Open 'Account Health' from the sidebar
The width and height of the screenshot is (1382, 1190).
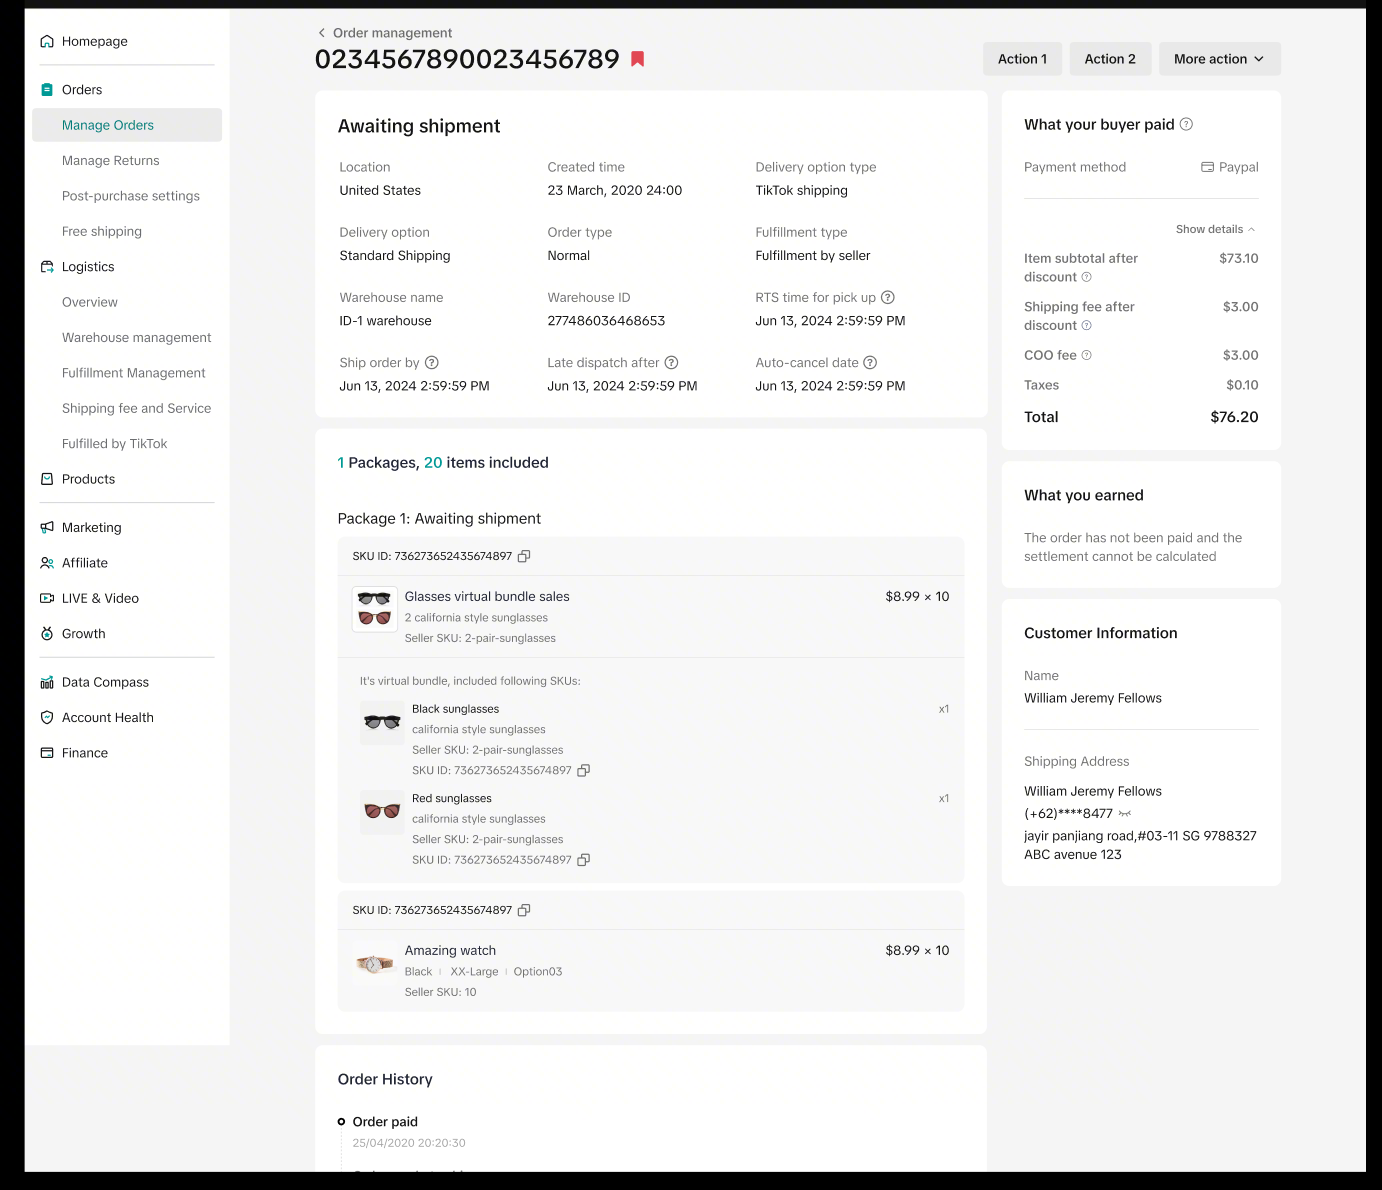click(108, 717)
